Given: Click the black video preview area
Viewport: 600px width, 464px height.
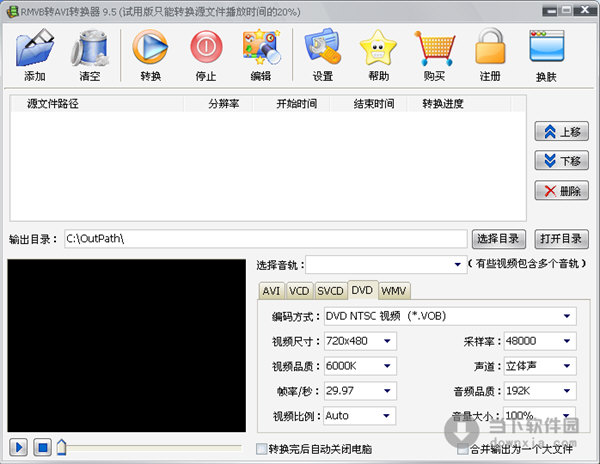Looking at the screenshot, I should pos(127,346).
